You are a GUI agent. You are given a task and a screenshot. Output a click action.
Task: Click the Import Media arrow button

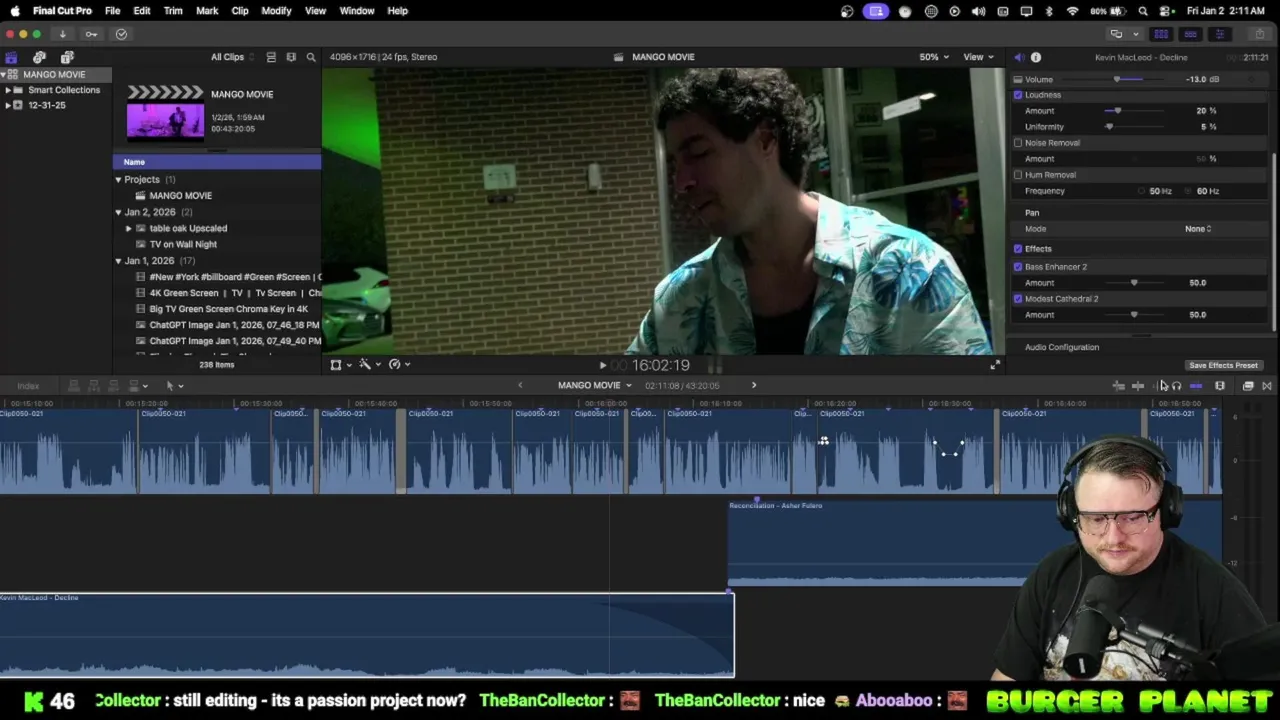pos(62,34)
